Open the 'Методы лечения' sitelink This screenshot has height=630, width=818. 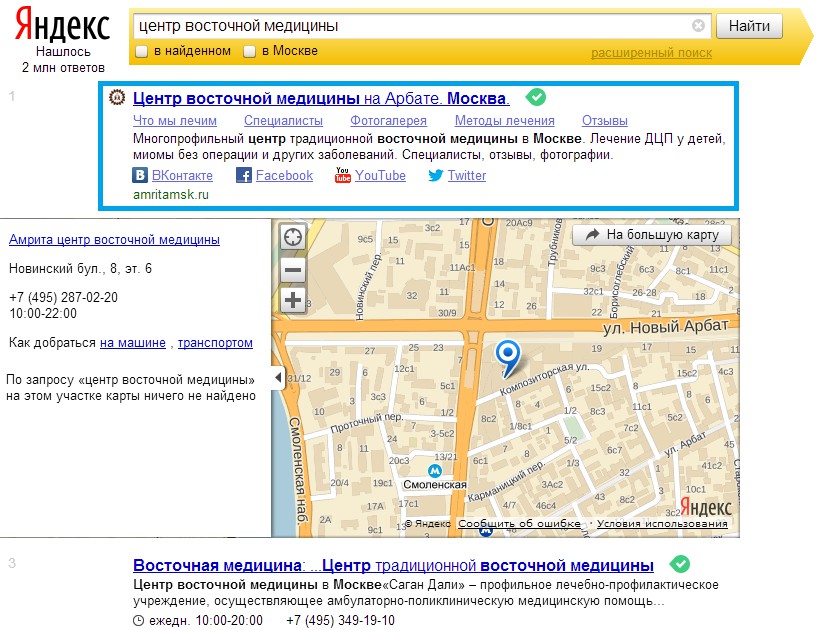(x=504, y=120)
